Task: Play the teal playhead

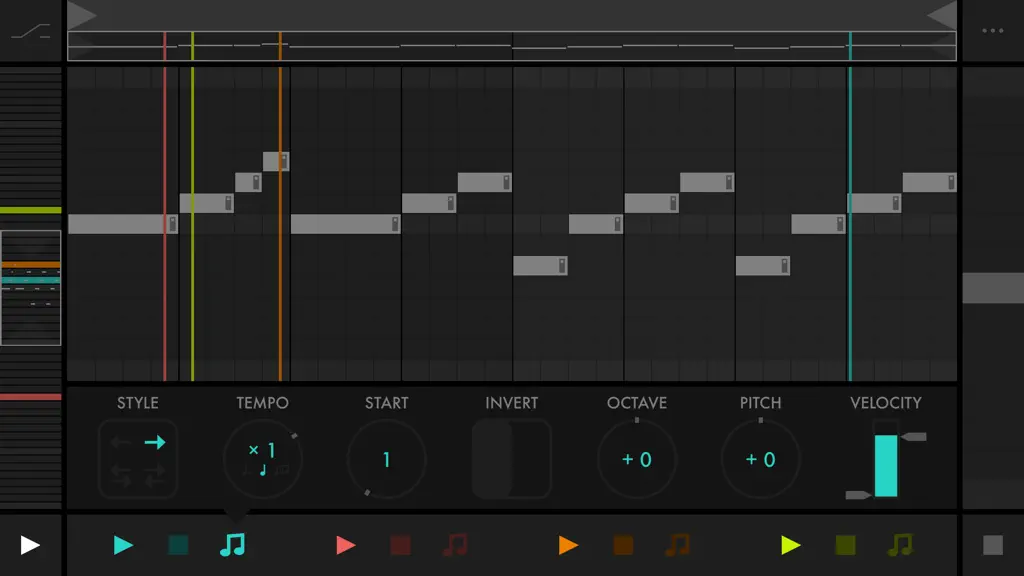Action: (123, 545)
